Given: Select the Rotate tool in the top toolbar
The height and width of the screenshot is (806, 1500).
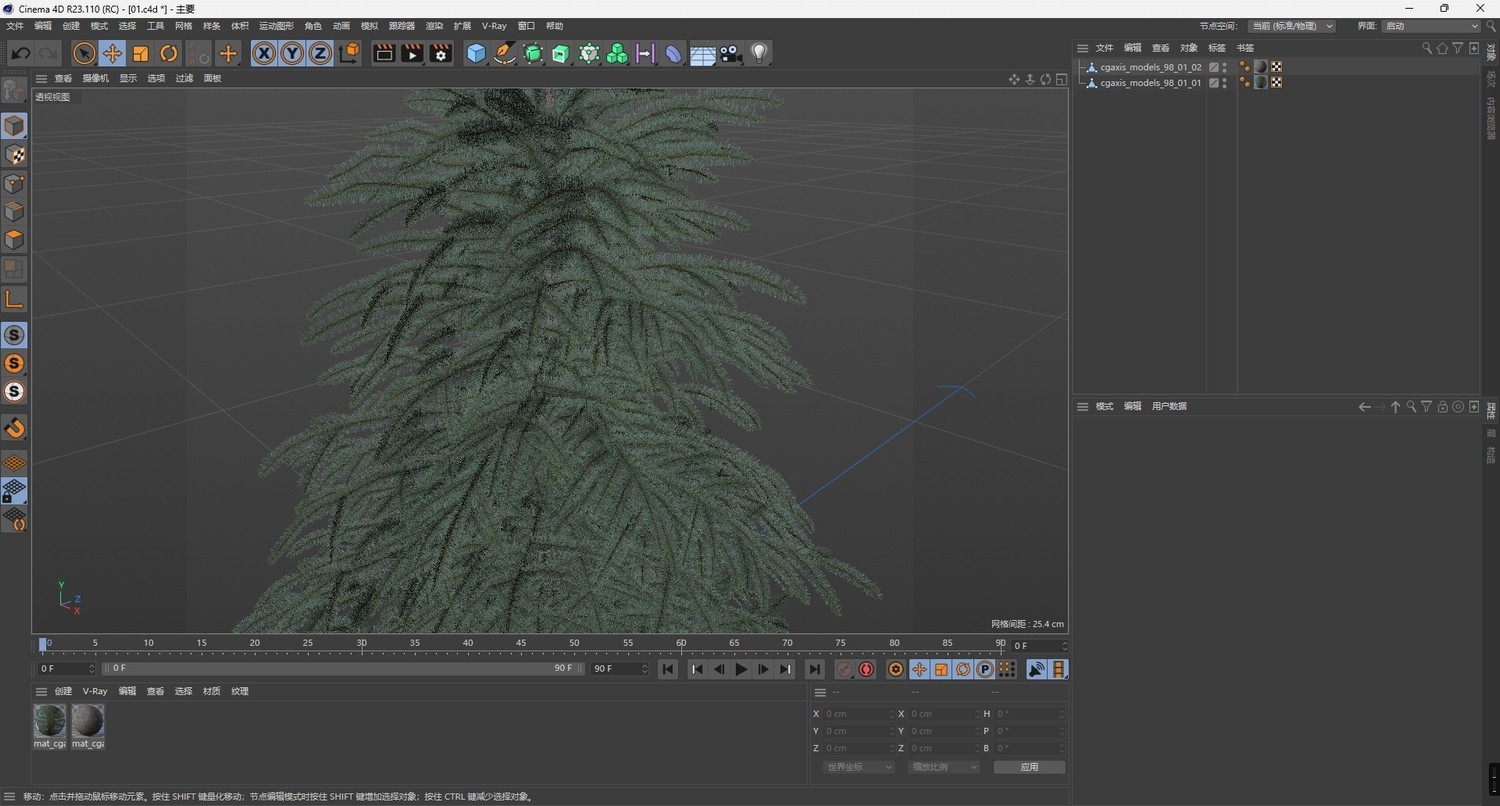Looking at the screenshot, I should point(168,53).
